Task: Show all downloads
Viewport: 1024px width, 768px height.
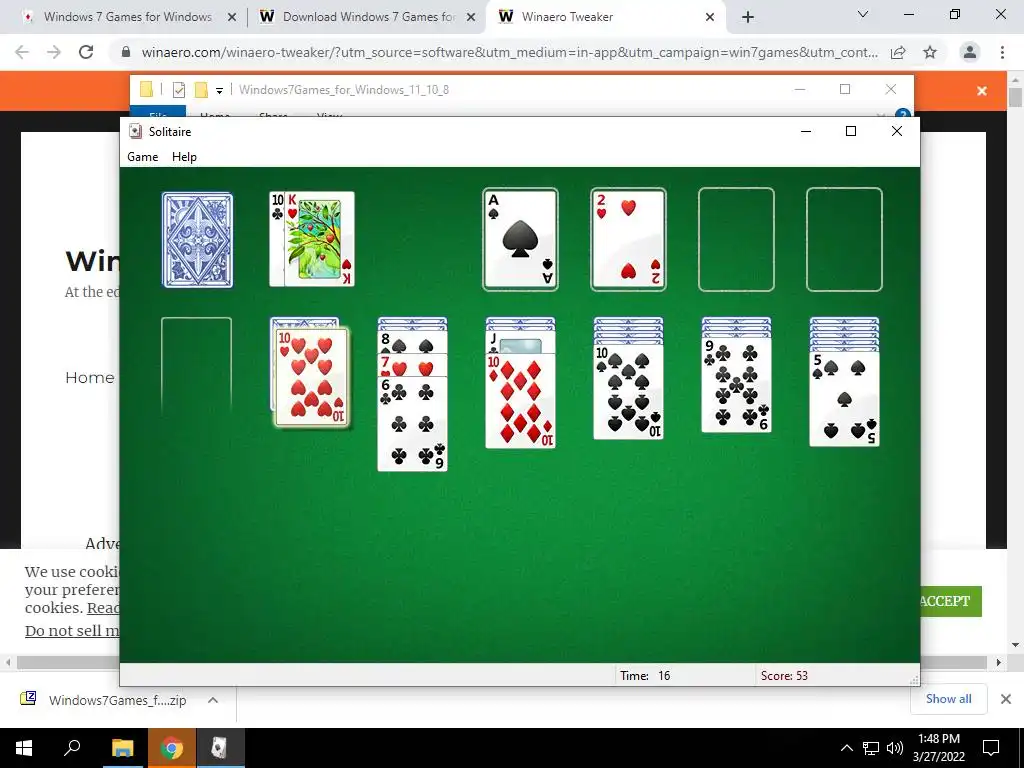Action: click(x=948, y=699)
